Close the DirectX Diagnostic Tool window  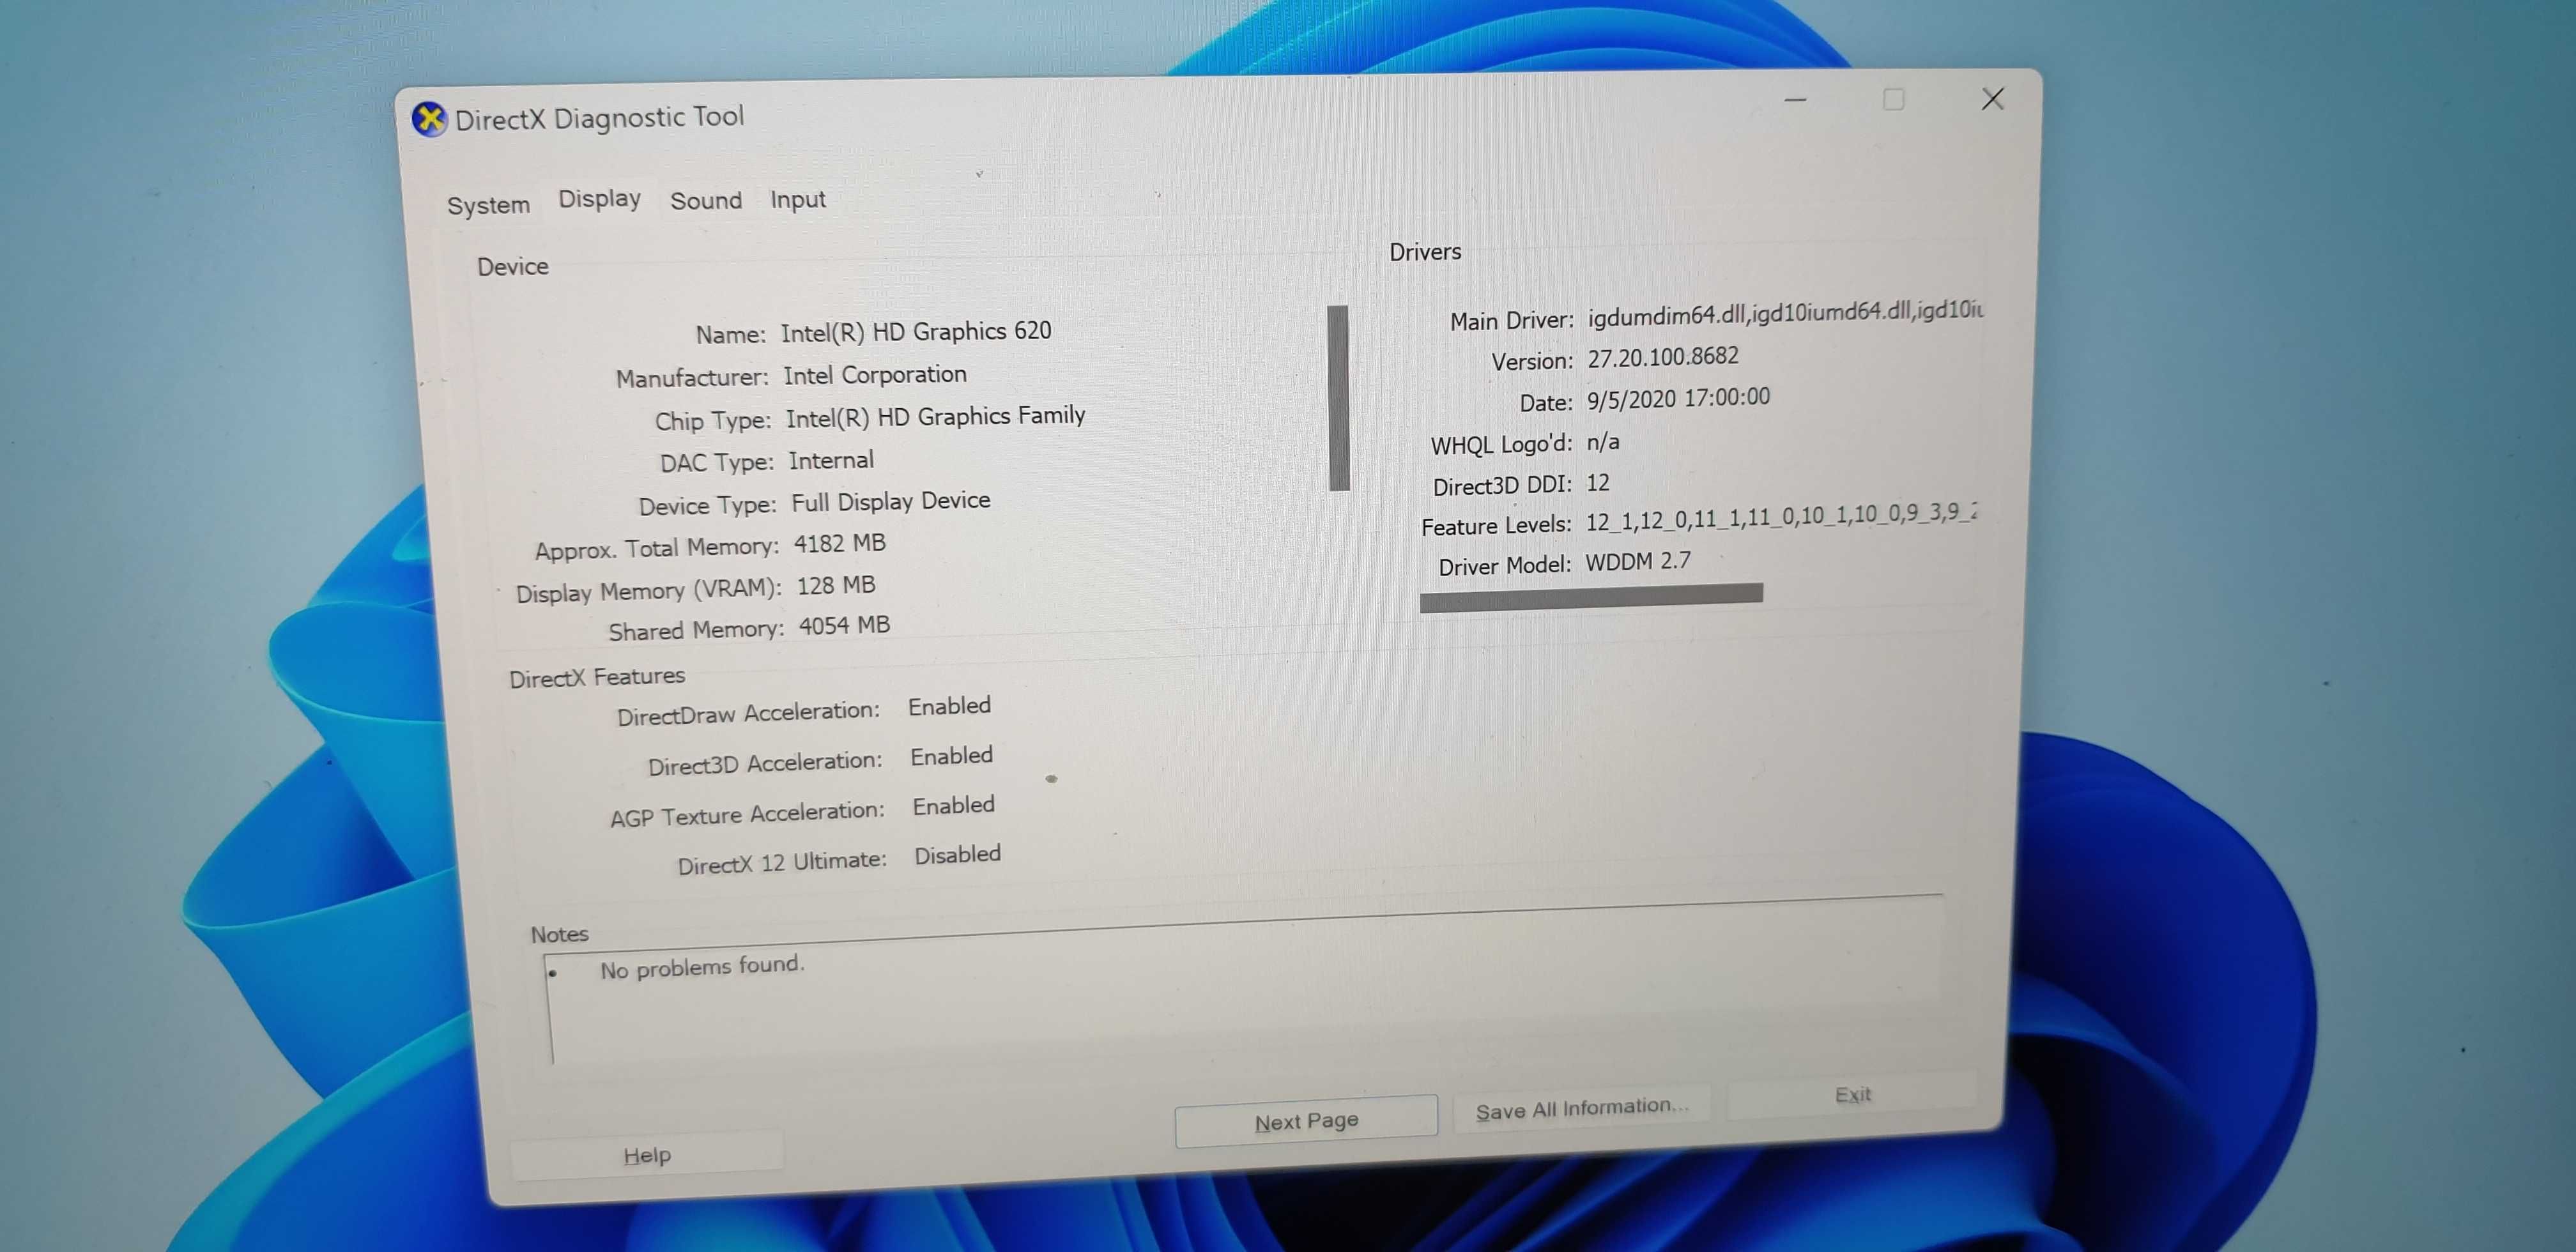coord(1992,98)
